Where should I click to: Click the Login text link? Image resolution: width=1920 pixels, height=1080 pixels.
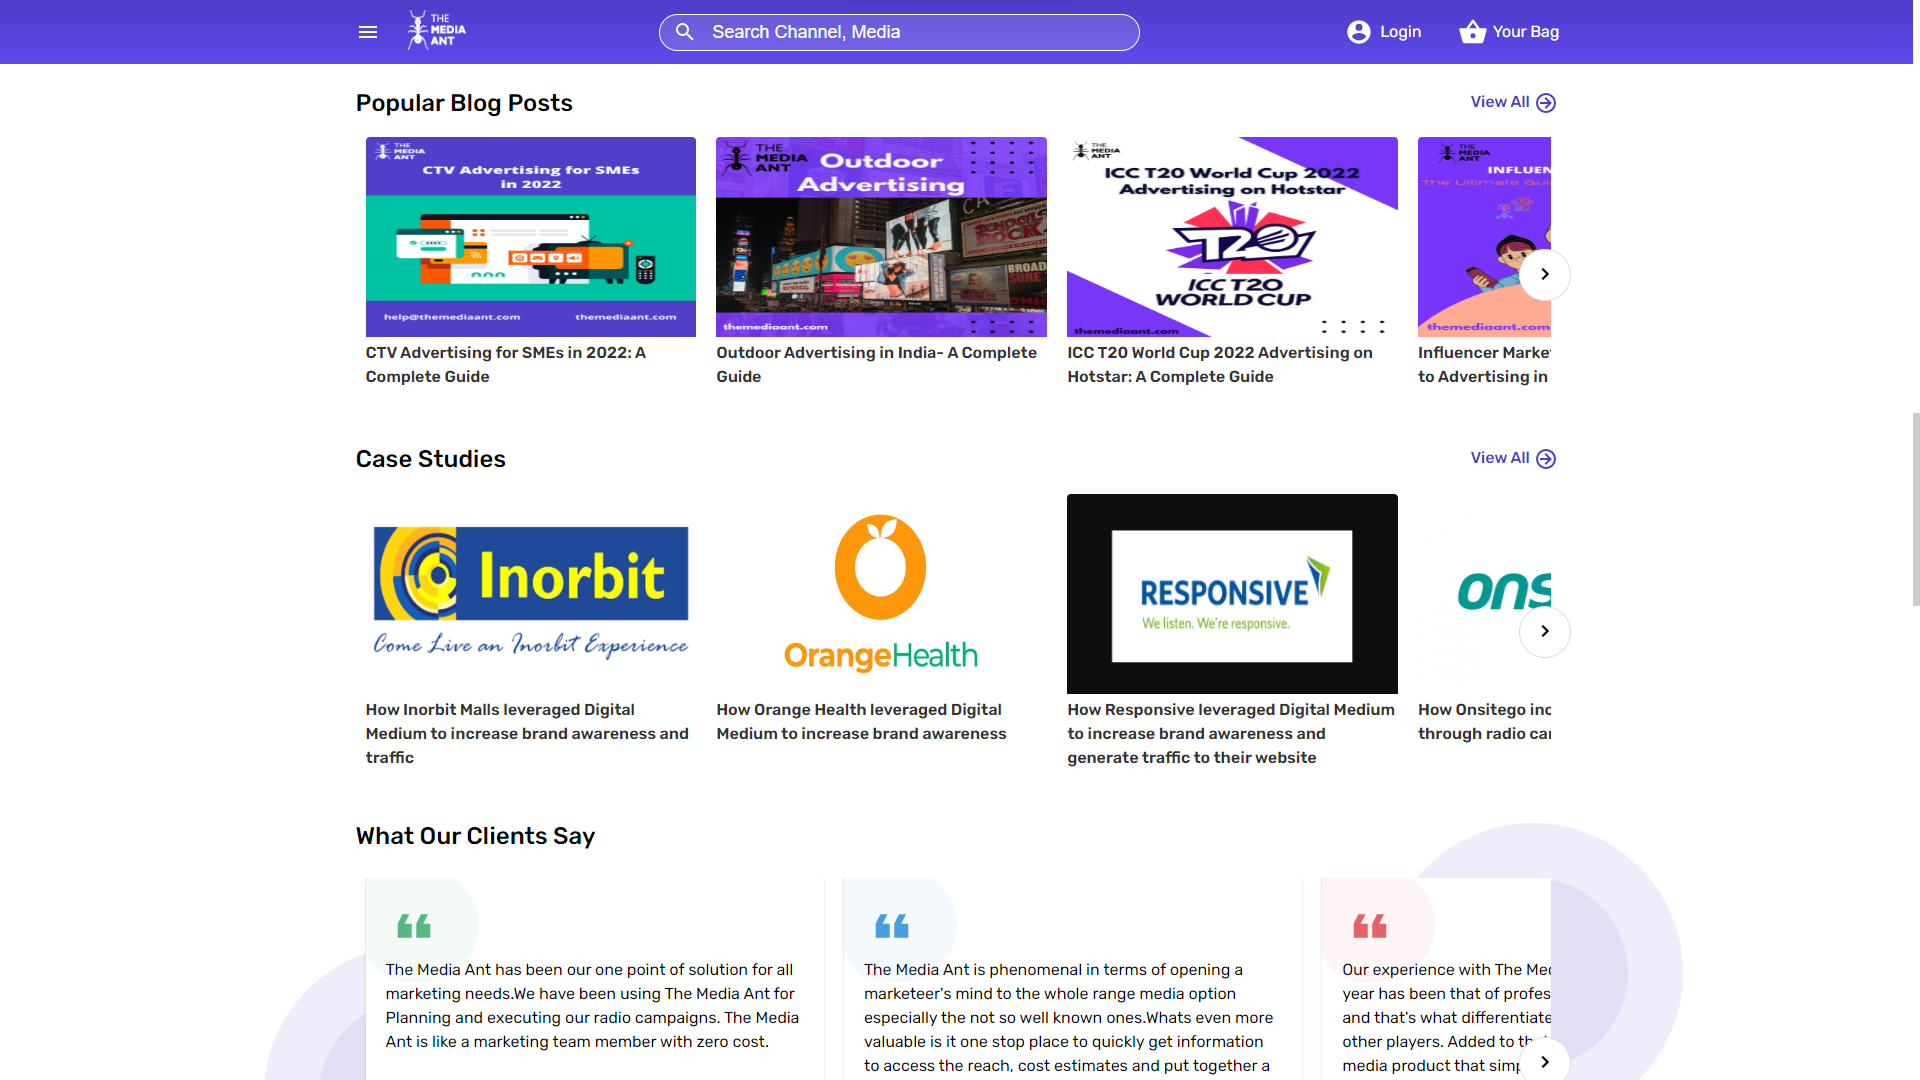point(1400,32)
